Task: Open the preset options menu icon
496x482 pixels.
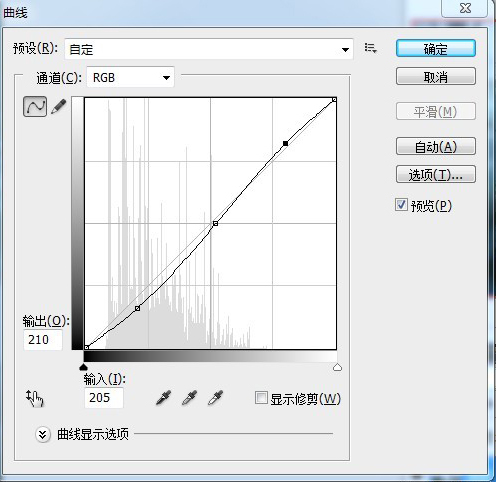Action: click(370, 48)
